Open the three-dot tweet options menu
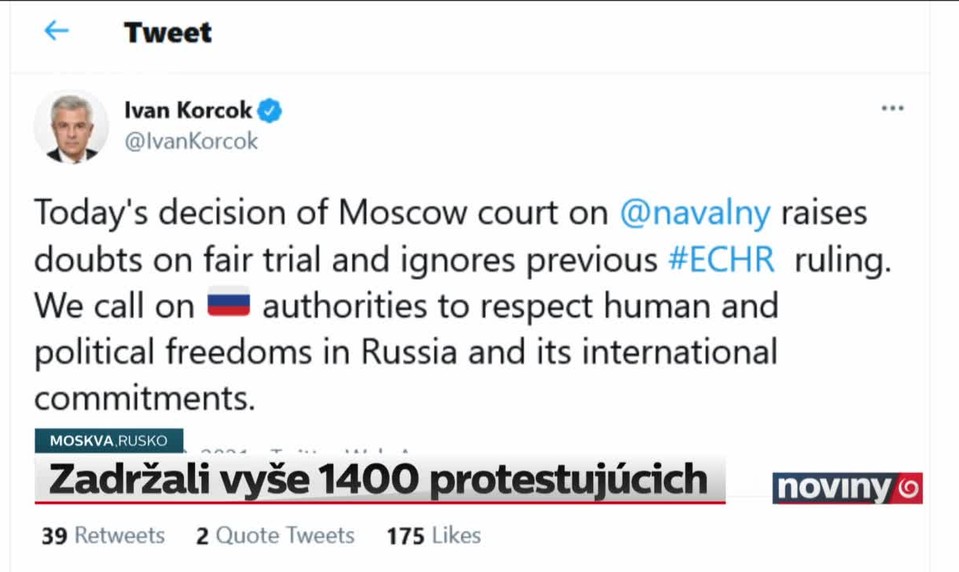The height and width of the screenshot is (572, 959). [892, 108]
